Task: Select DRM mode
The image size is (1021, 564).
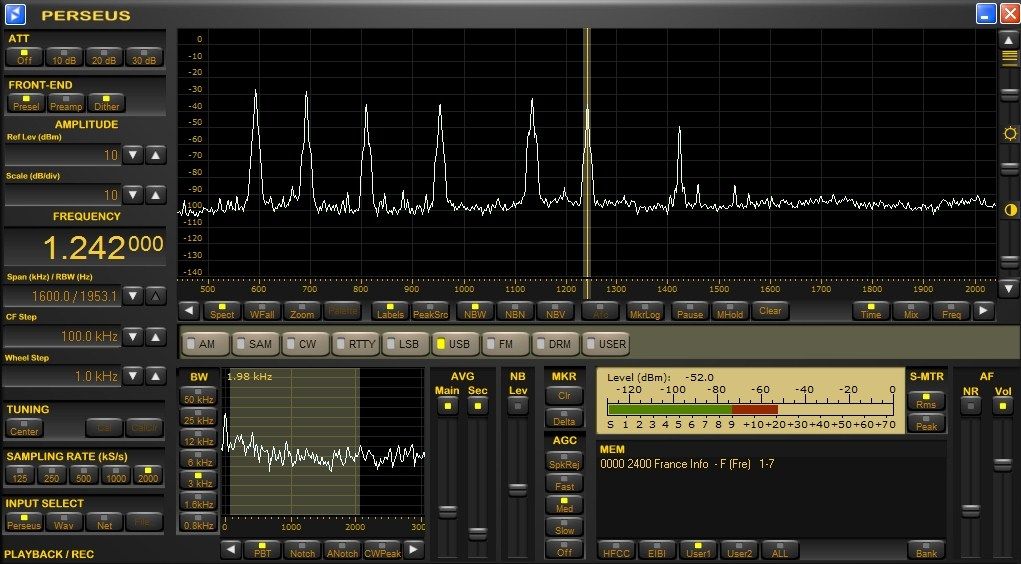Action: (556, 344)
